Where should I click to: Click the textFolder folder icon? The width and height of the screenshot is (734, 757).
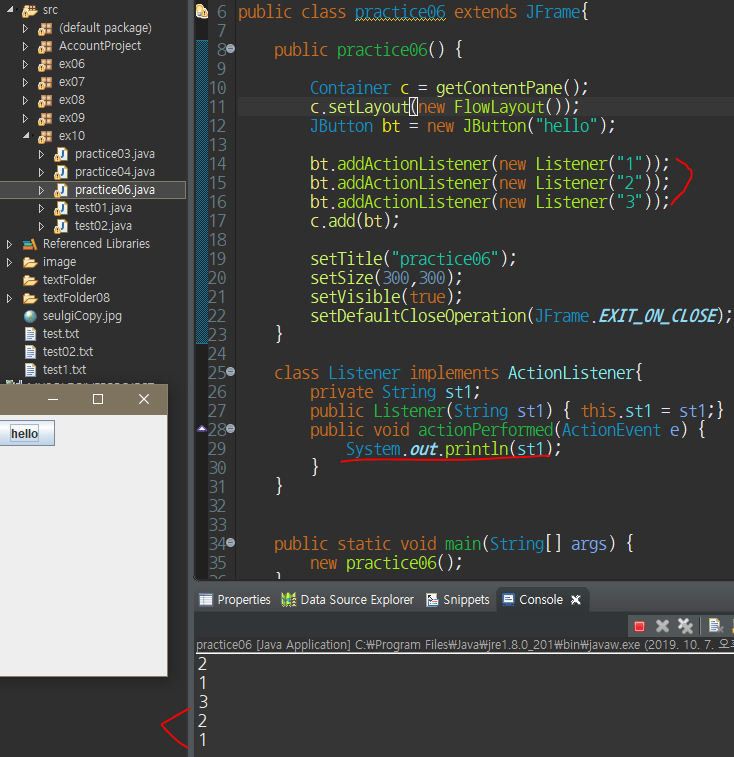click(x=30, y=280)
